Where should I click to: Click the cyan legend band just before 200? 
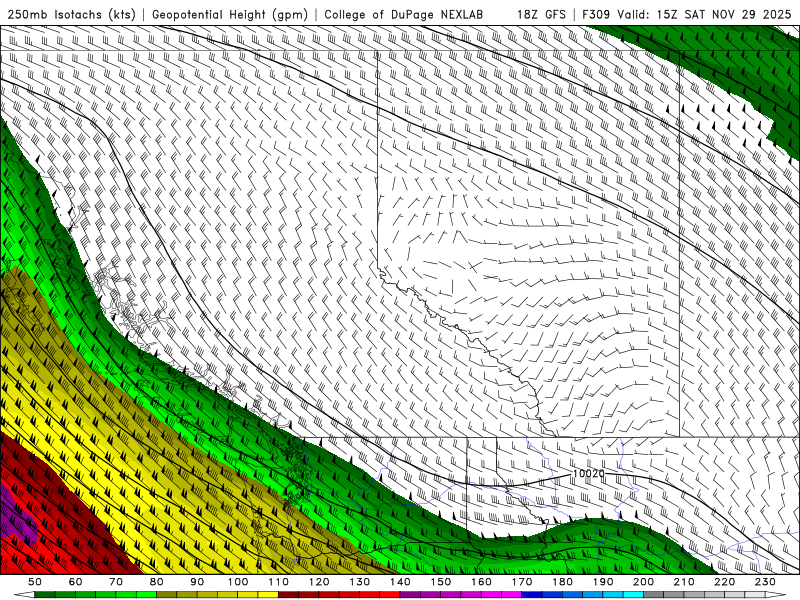pyautogui.click(x=633, y=595)
